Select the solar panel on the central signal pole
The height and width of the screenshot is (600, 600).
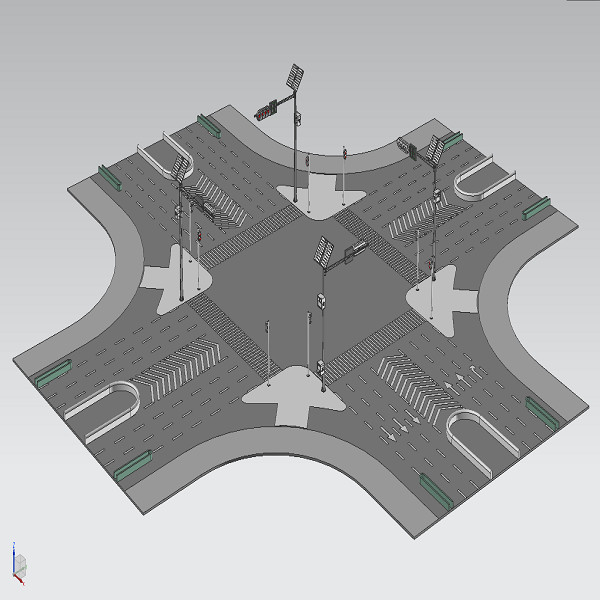point(324,250)
